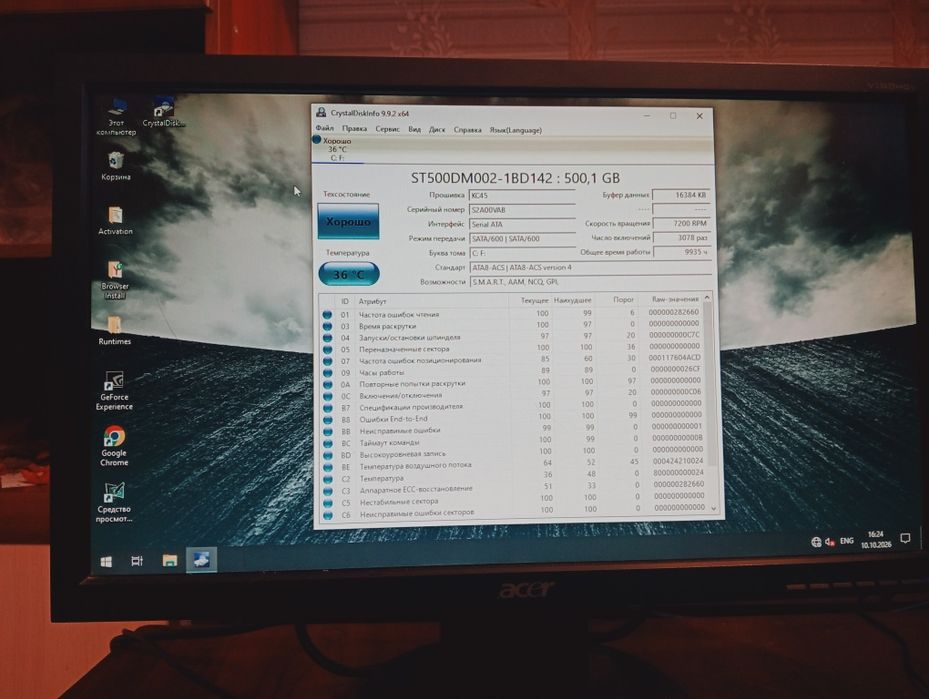Click the status circle of attribute 05

click(x=328, y=350)
